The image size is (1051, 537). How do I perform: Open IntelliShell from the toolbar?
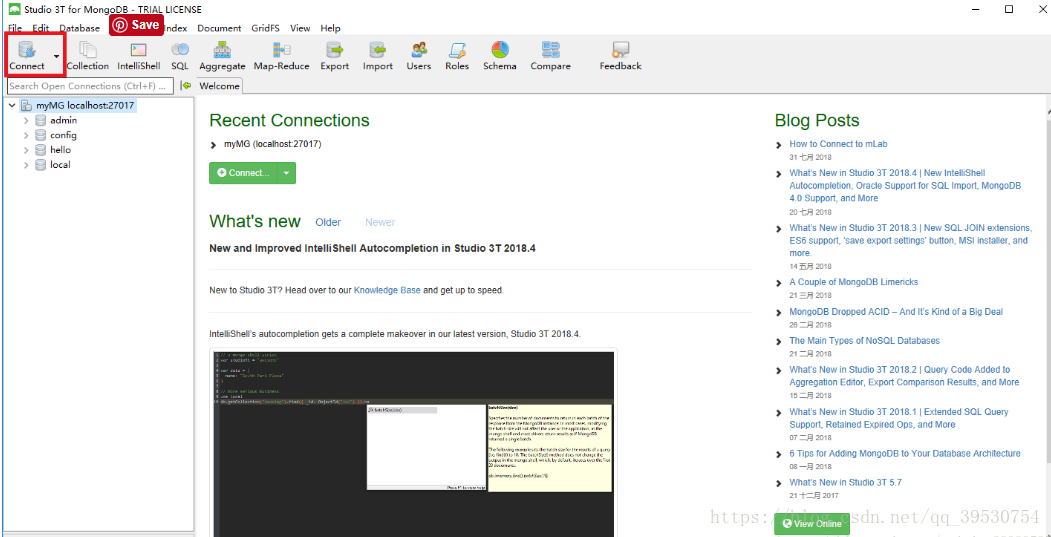[x=139, y=56]
